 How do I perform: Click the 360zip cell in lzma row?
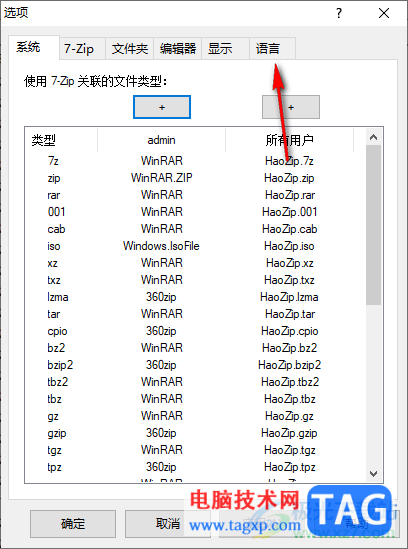point(161,297)
